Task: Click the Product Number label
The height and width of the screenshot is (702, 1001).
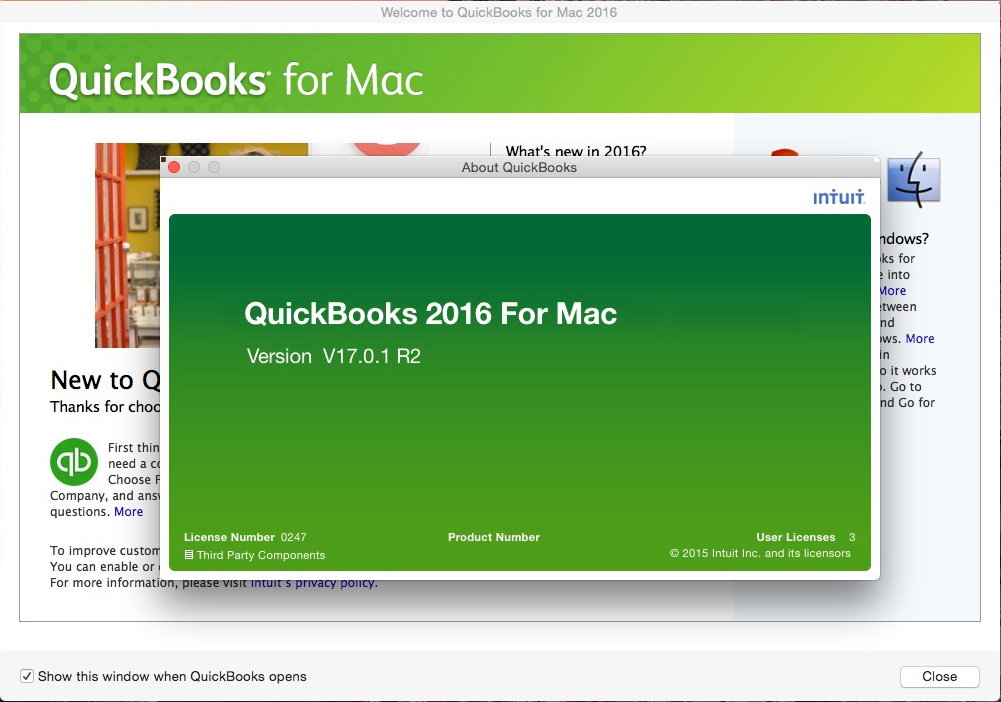Action: 494,537
